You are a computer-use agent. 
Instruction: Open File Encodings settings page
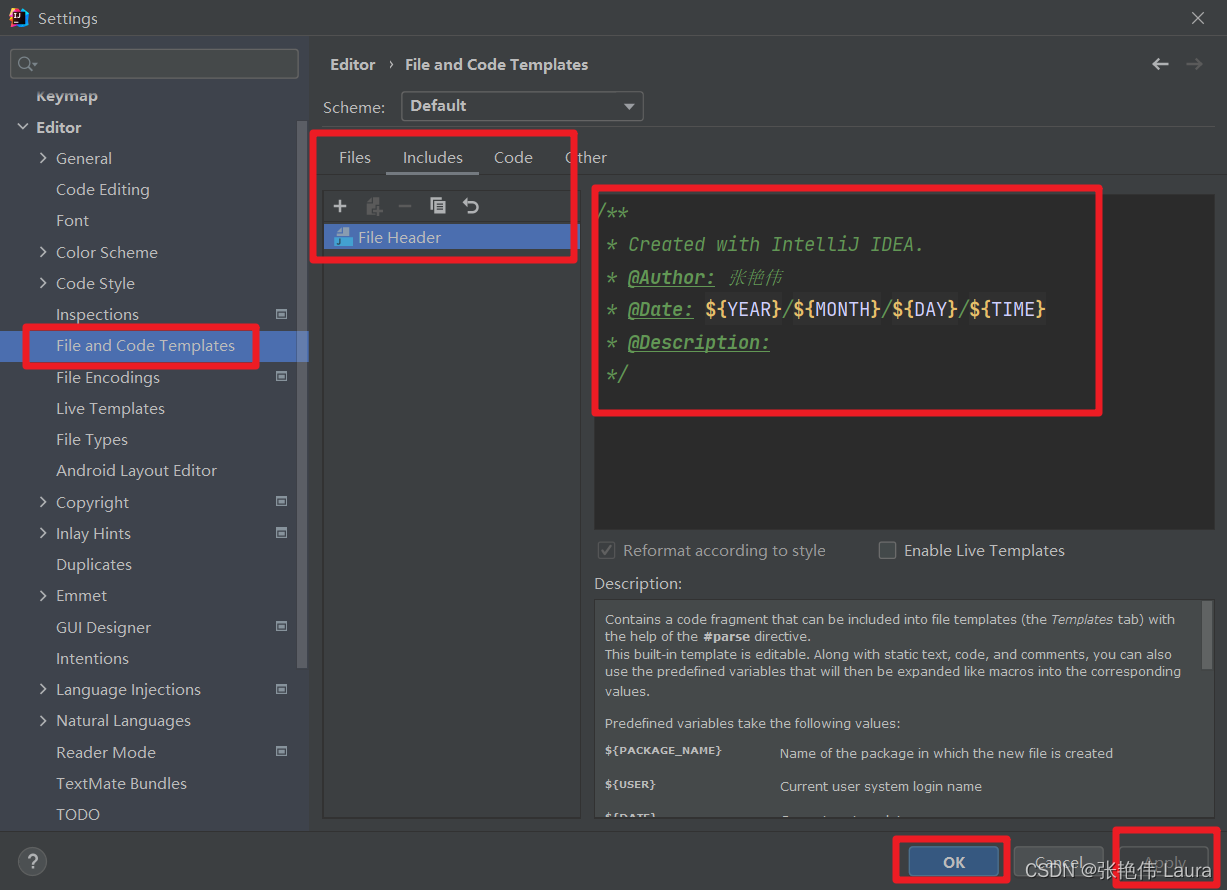(108, 377)
